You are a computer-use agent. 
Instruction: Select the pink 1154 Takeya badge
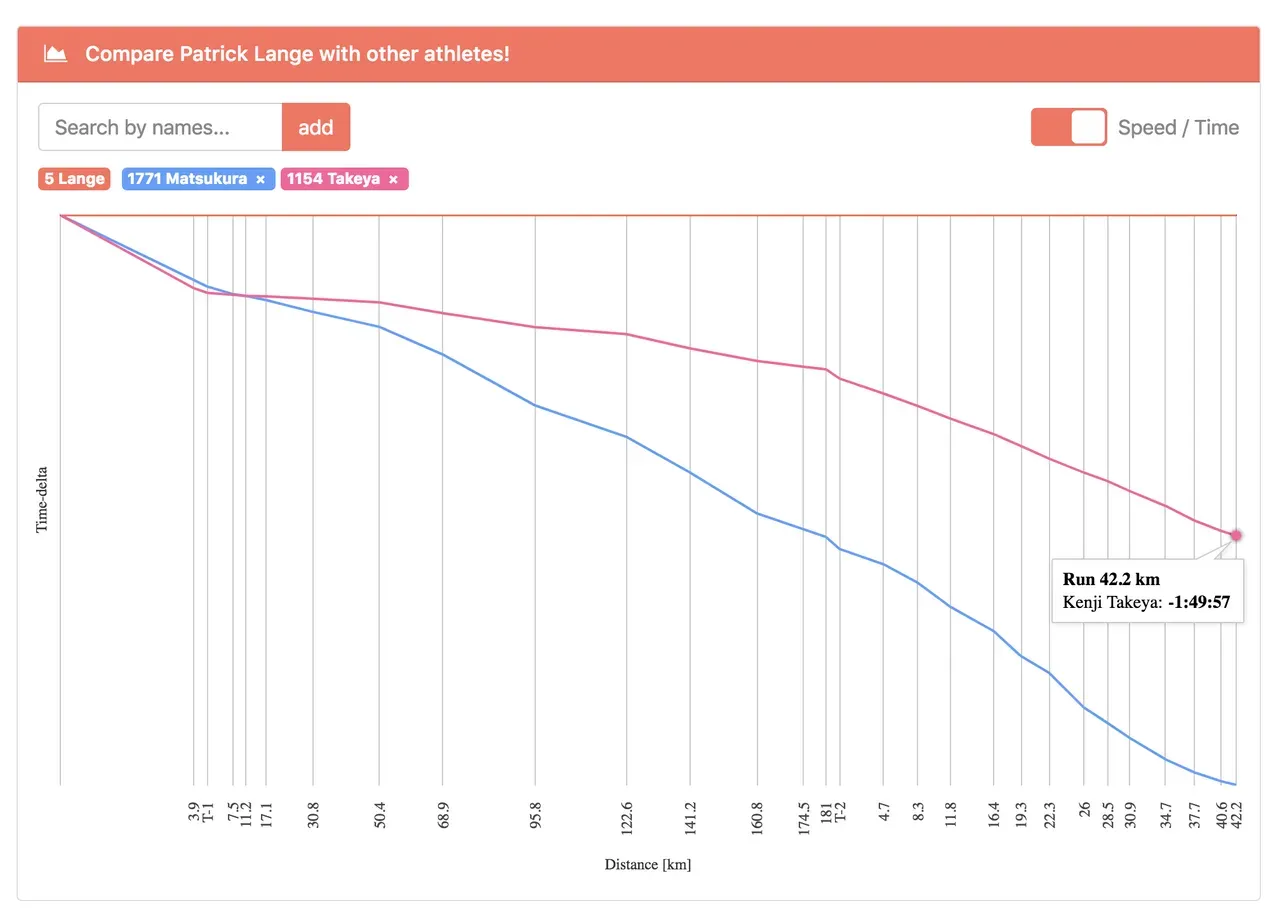[x=337, y=179]
